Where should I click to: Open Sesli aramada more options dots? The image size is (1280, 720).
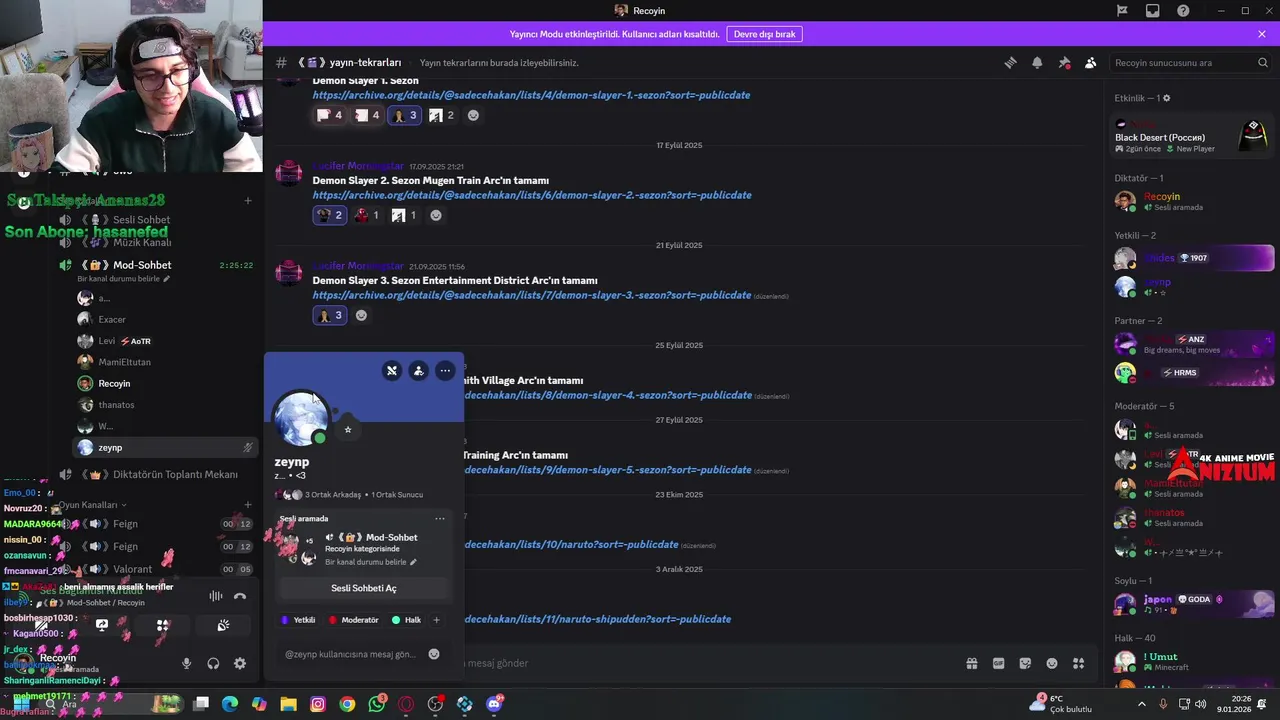point(439,519)
